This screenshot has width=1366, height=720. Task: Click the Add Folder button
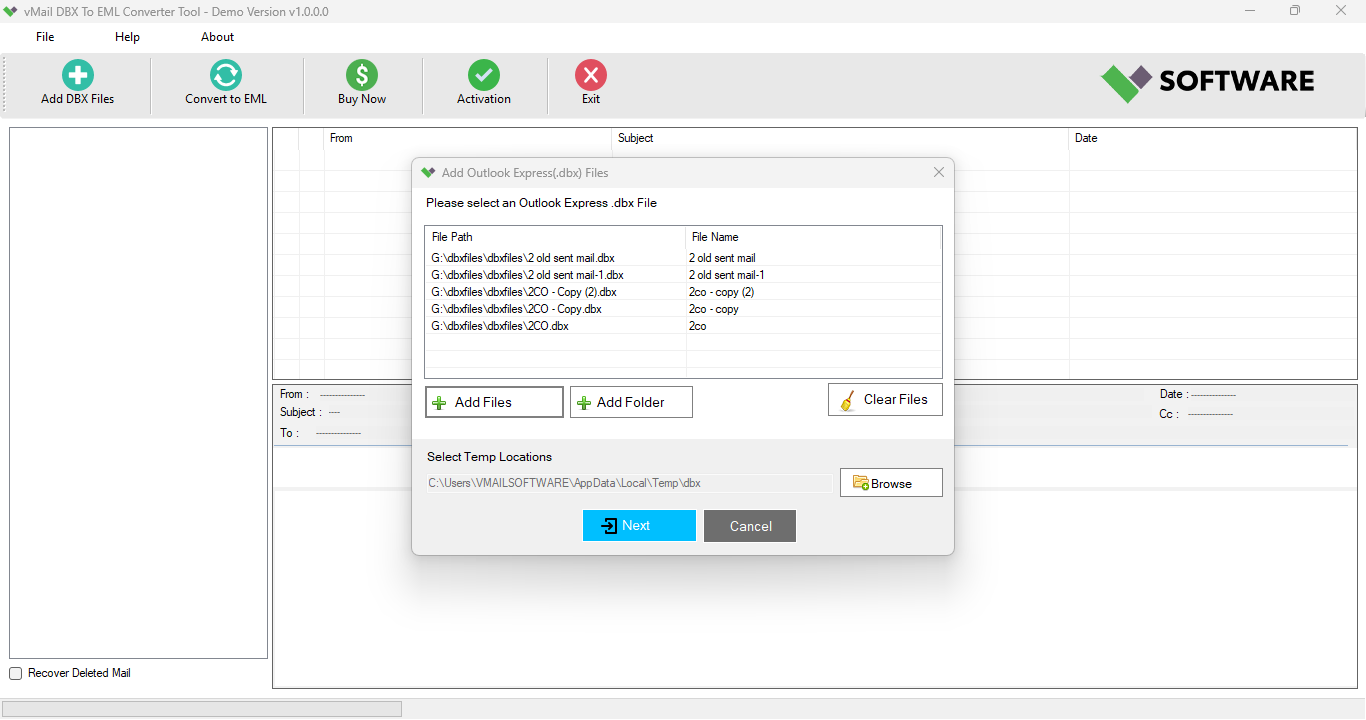point(630,402)
